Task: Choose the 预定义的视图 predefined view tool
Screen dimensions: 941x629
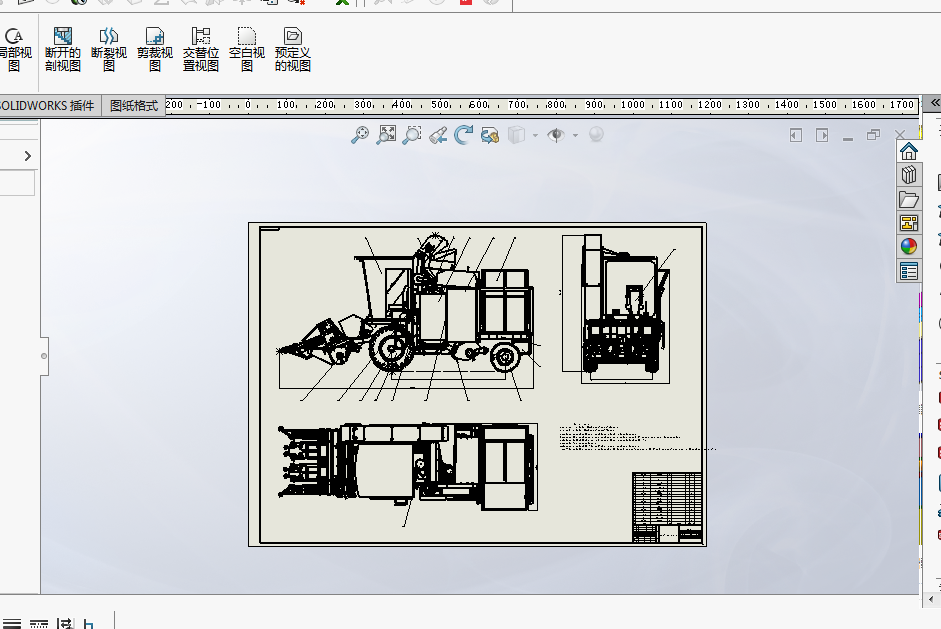Action: (293, 49)
